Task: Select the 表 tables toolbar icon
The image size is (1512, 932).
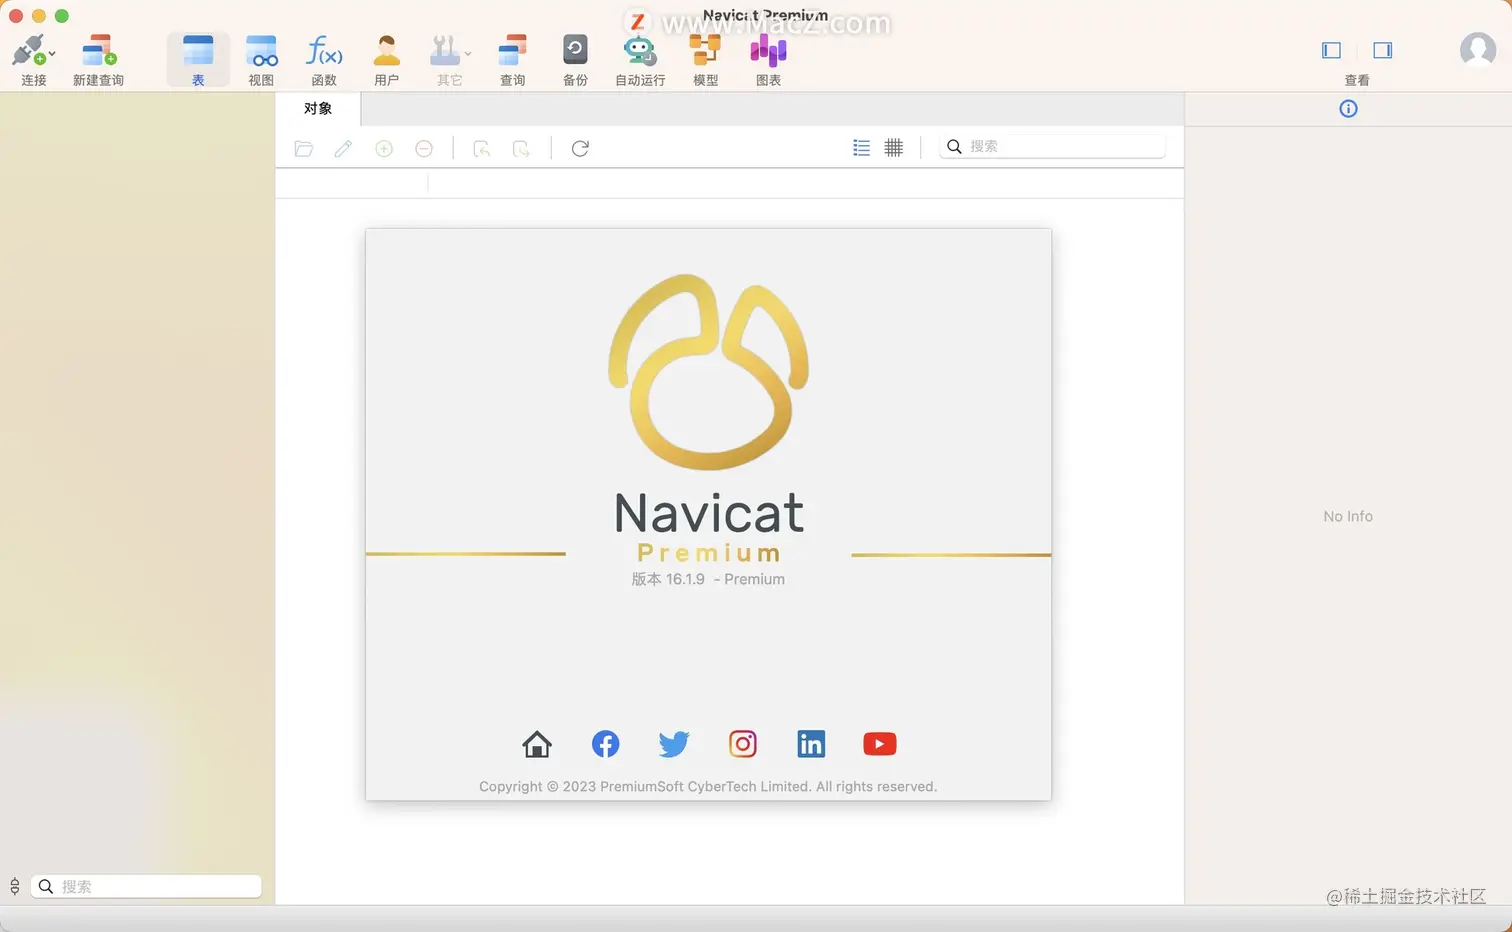Action: 198,50
